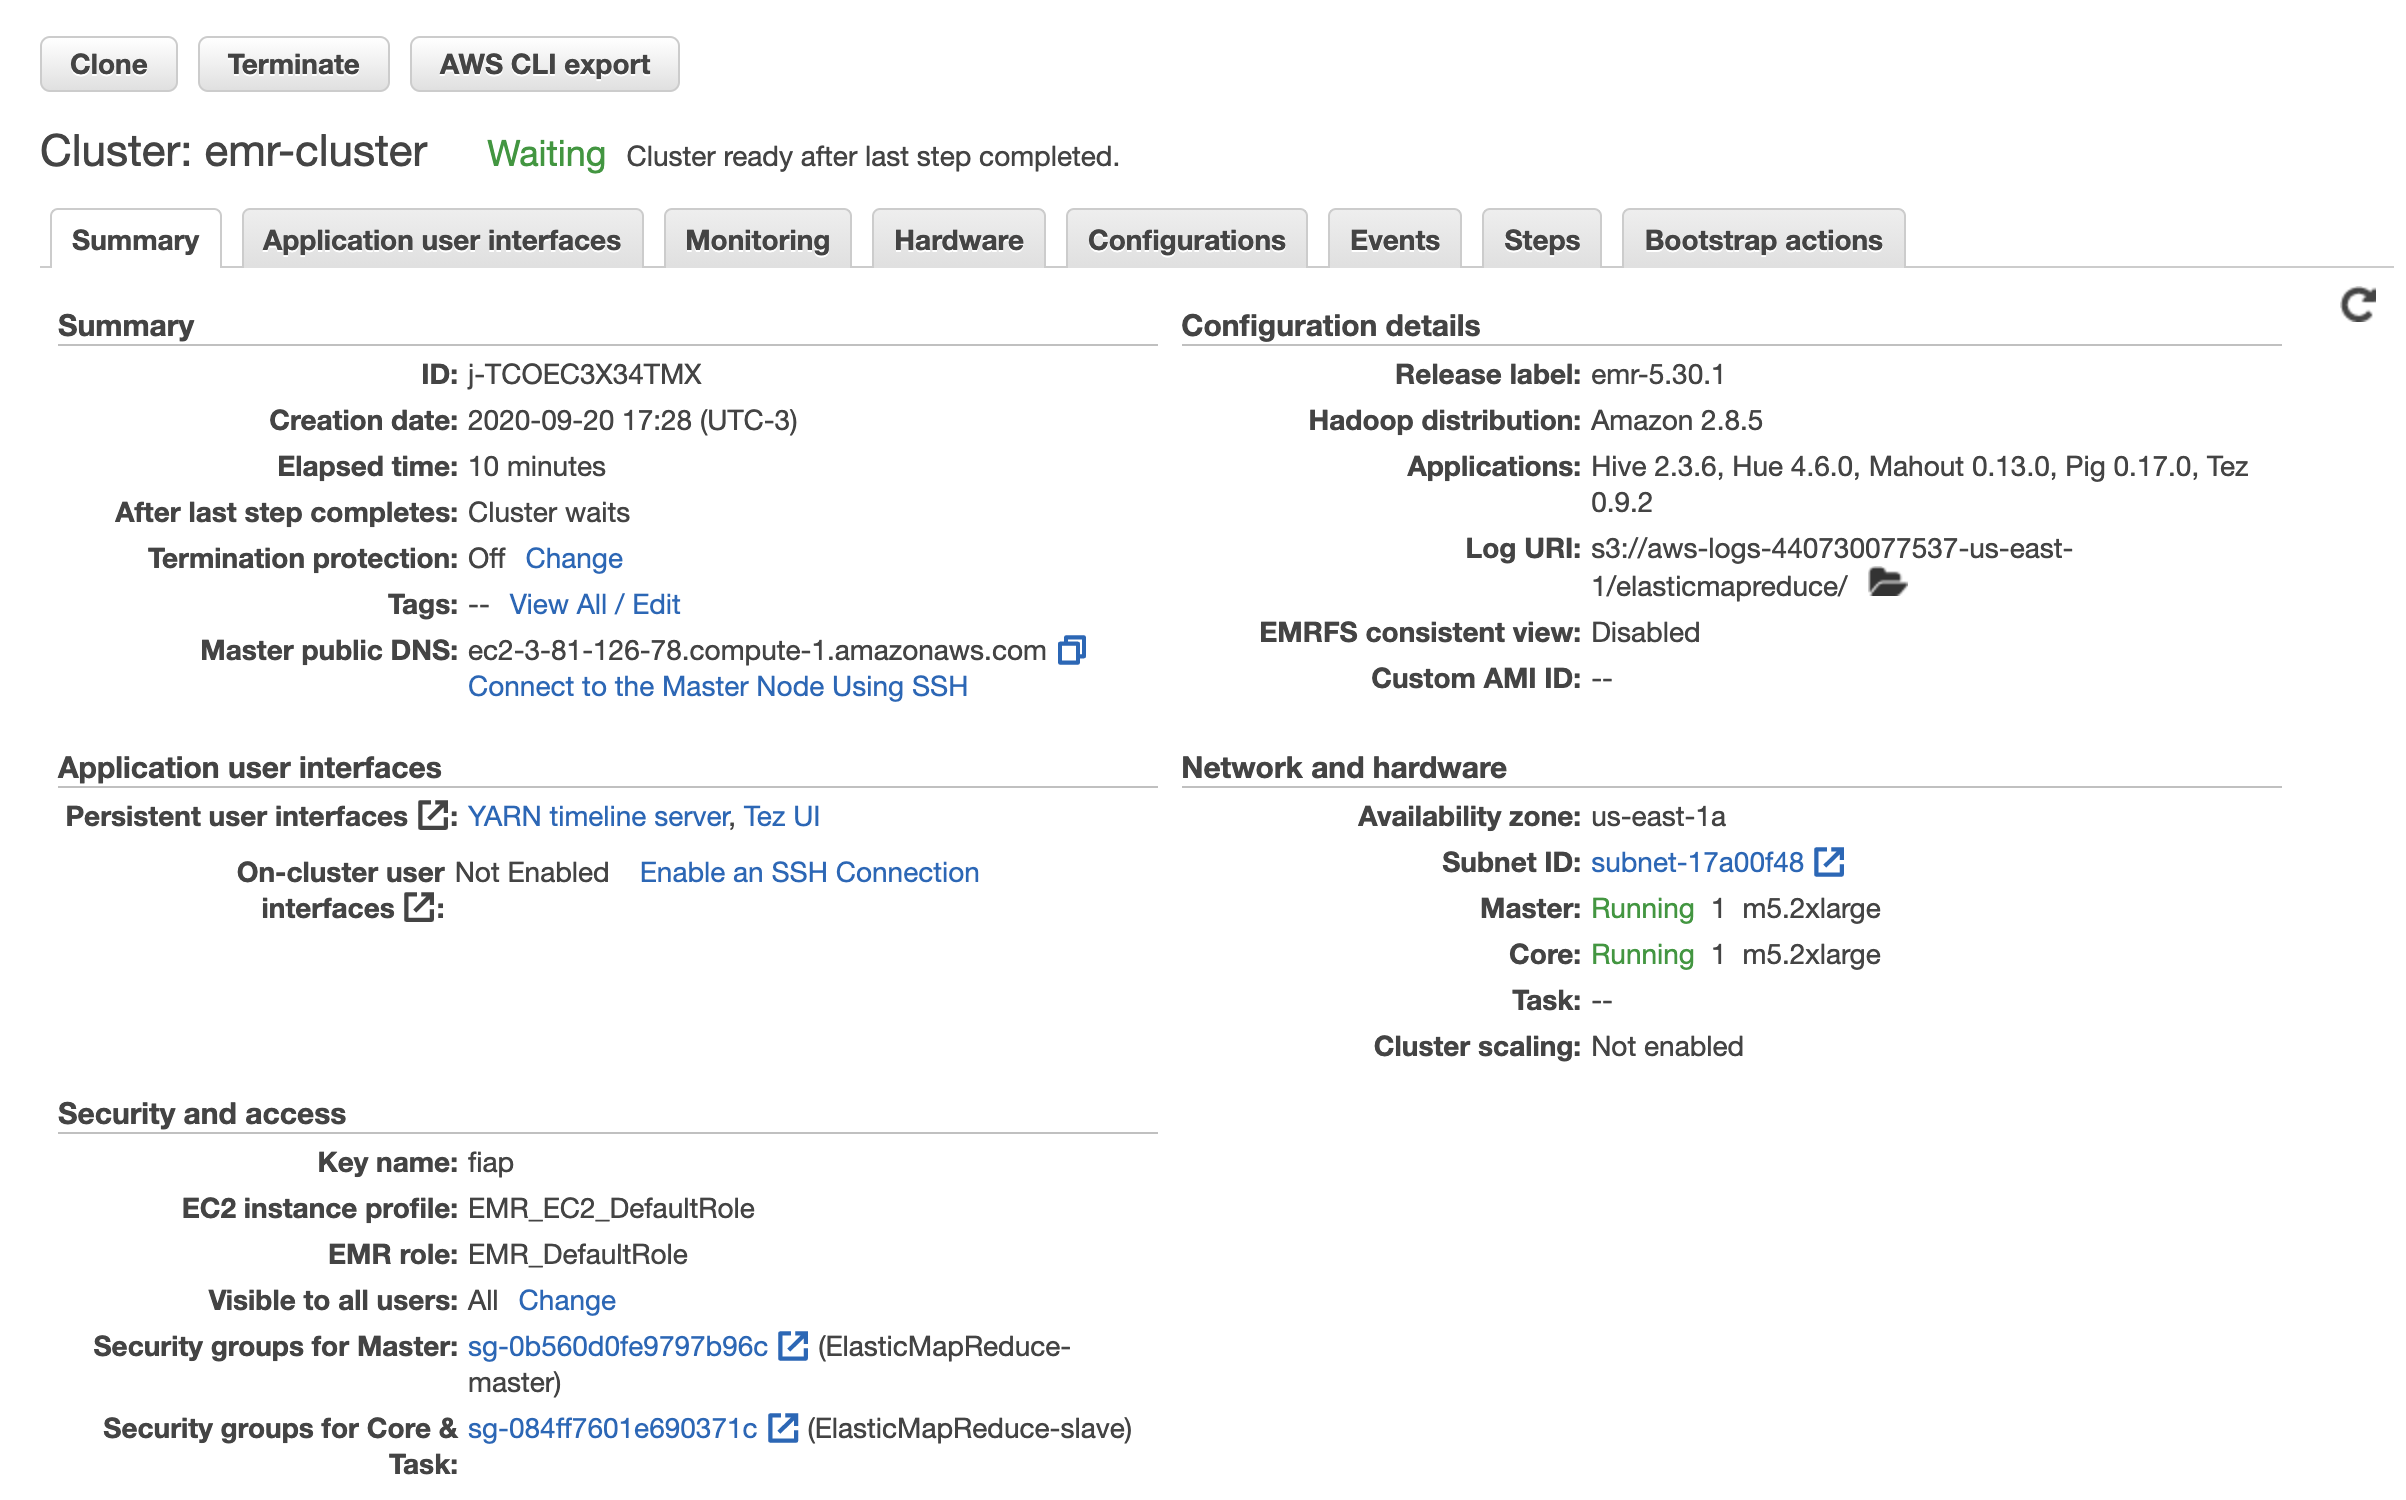
Task: Open the Log URI folder icon
Action: (1887, 584)
